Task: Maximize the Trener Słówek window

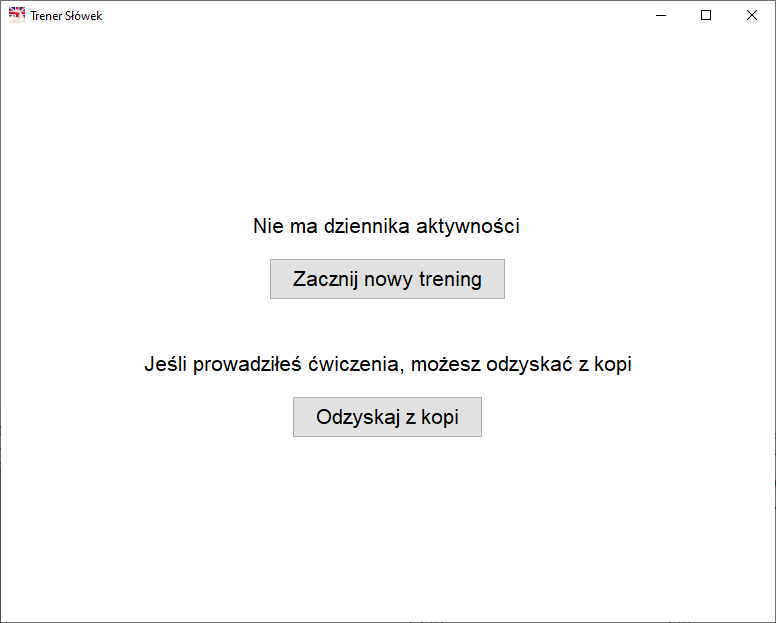Action: [706, 15]
